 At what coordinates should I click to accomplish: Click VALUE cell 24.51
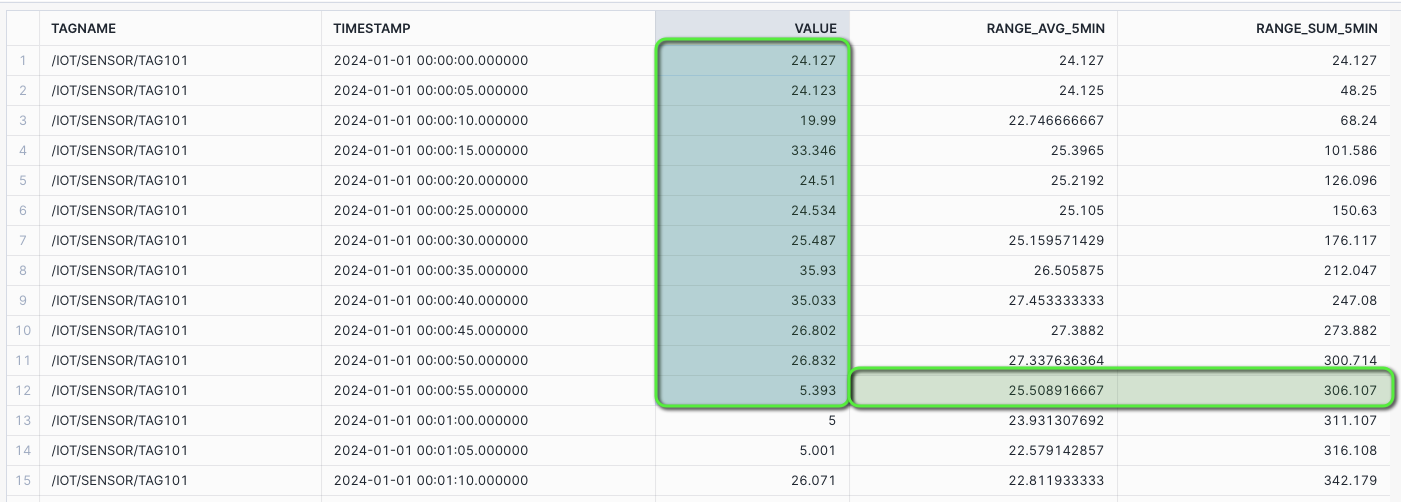[752, 180]
